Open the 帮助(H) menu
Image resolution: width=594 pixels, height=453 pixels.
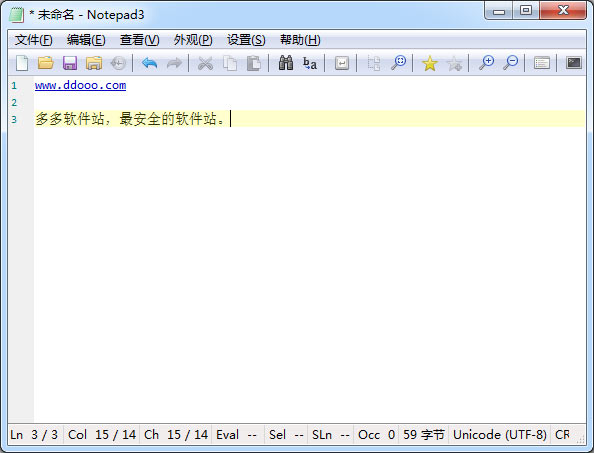[x=300, y=40]
